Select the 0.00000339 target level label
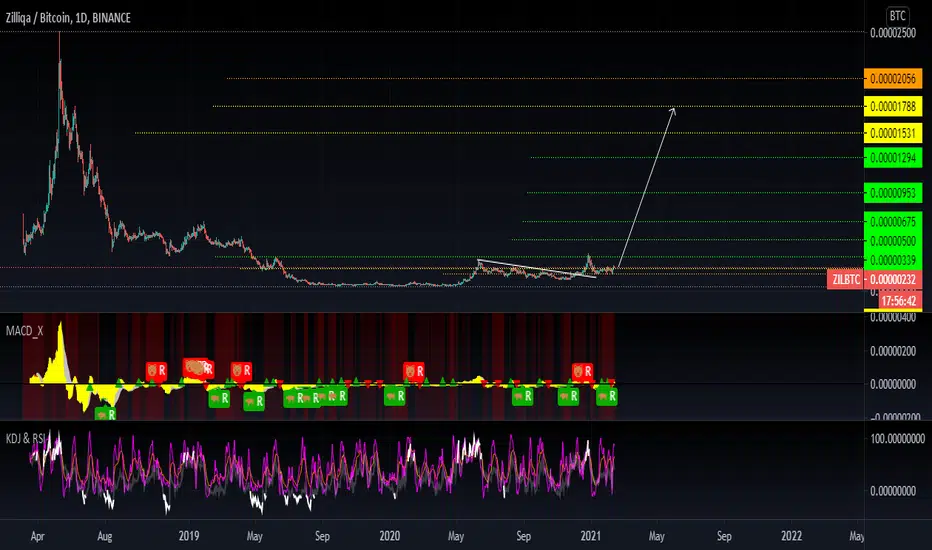 point(893,260)
